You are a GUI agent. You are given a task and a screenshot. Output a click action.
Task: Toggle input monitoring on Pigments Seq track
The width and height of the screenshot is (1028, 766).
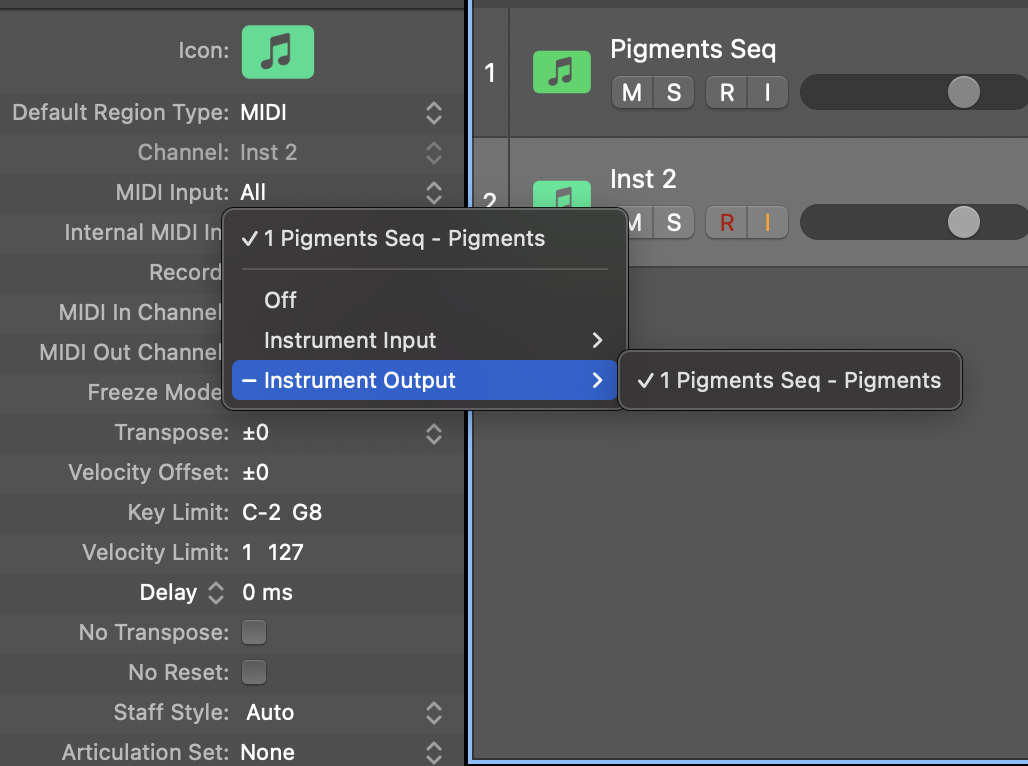(x=768, y=92)
